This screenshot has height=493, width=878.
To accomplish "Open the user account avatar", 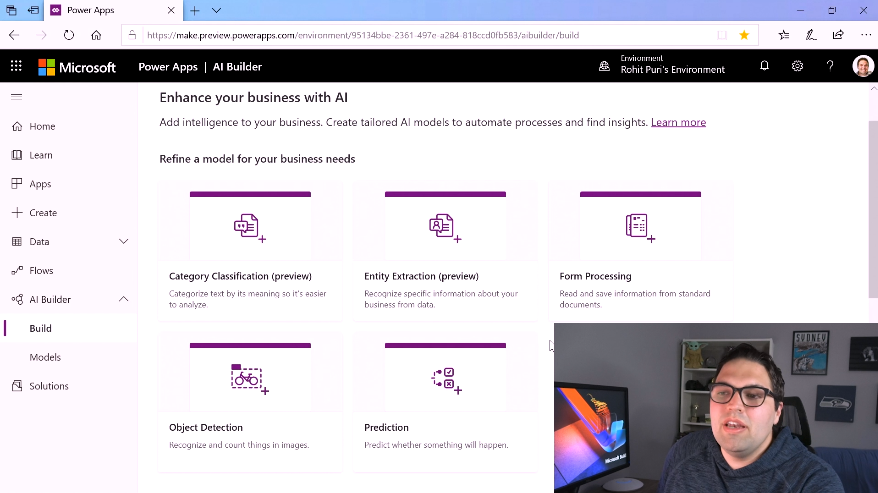I will [863, 66].
